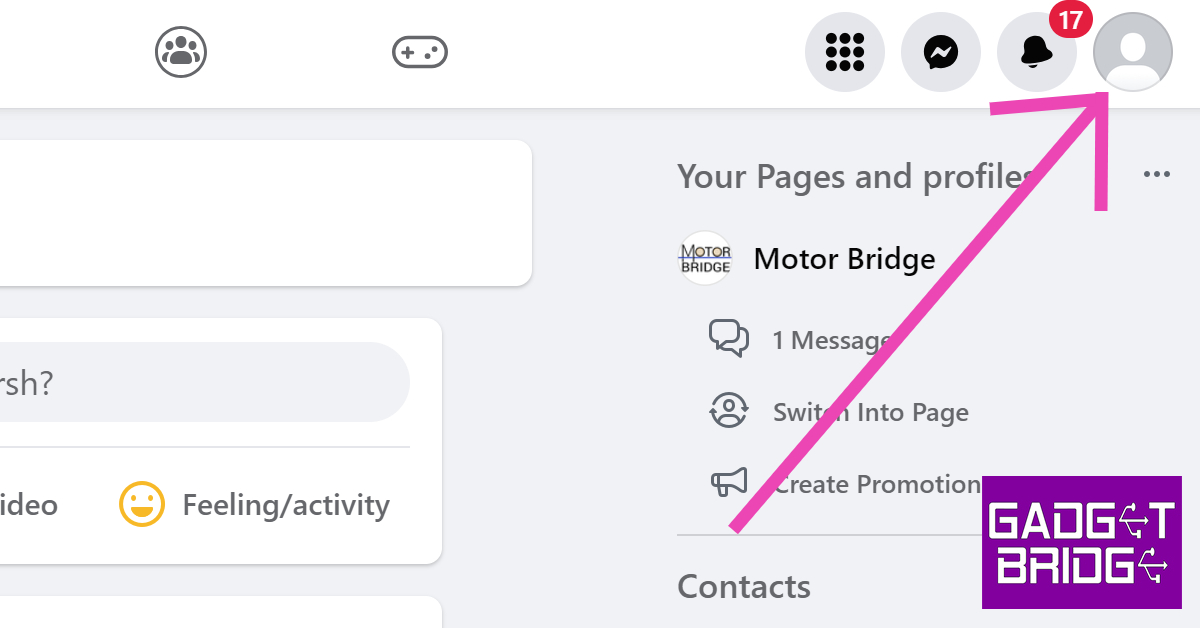Image resolution: width=1200 pixels, height=628 pixels.
Task: Open the Gaming tab controller icon
Action: 420,52
